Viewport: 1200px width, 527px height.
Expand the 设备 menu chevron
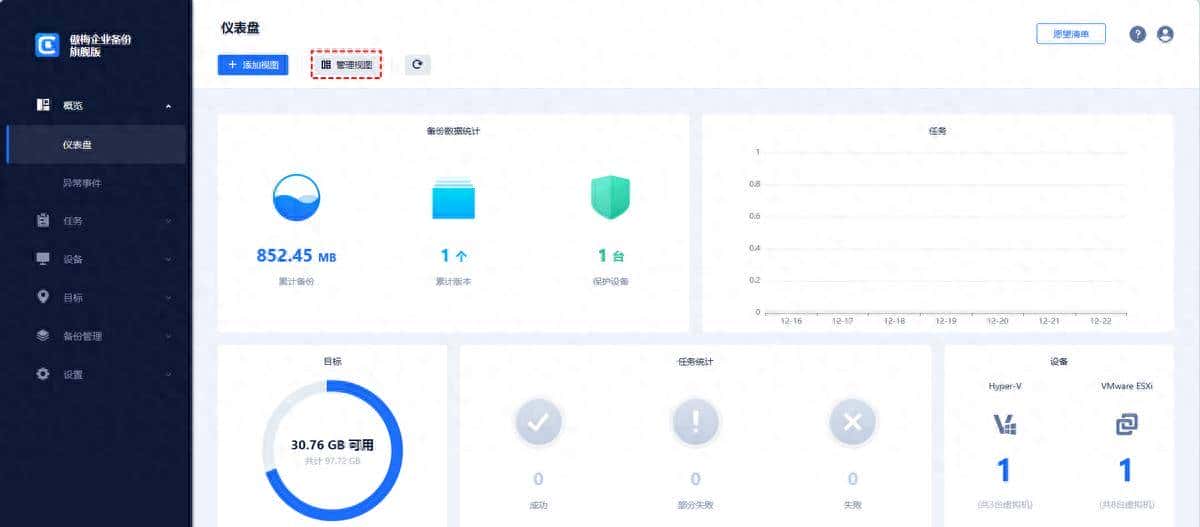click(168, 260)
